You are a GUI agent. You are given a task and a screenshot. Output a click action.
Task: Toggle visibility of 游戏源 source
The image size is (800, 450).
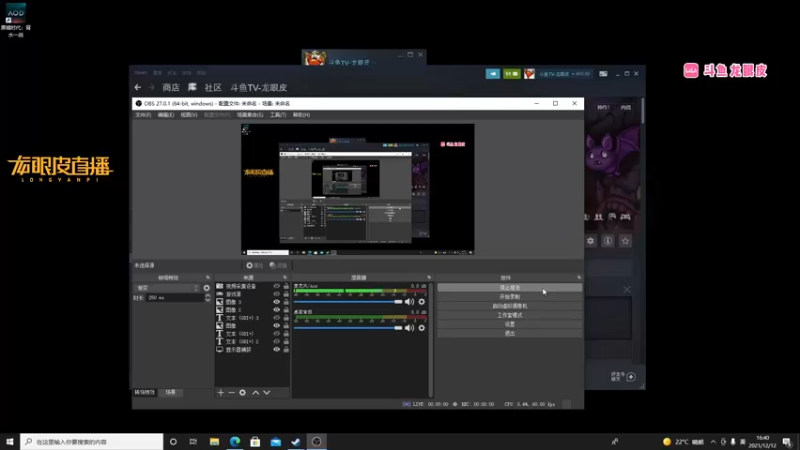click(x=277, y=294)
